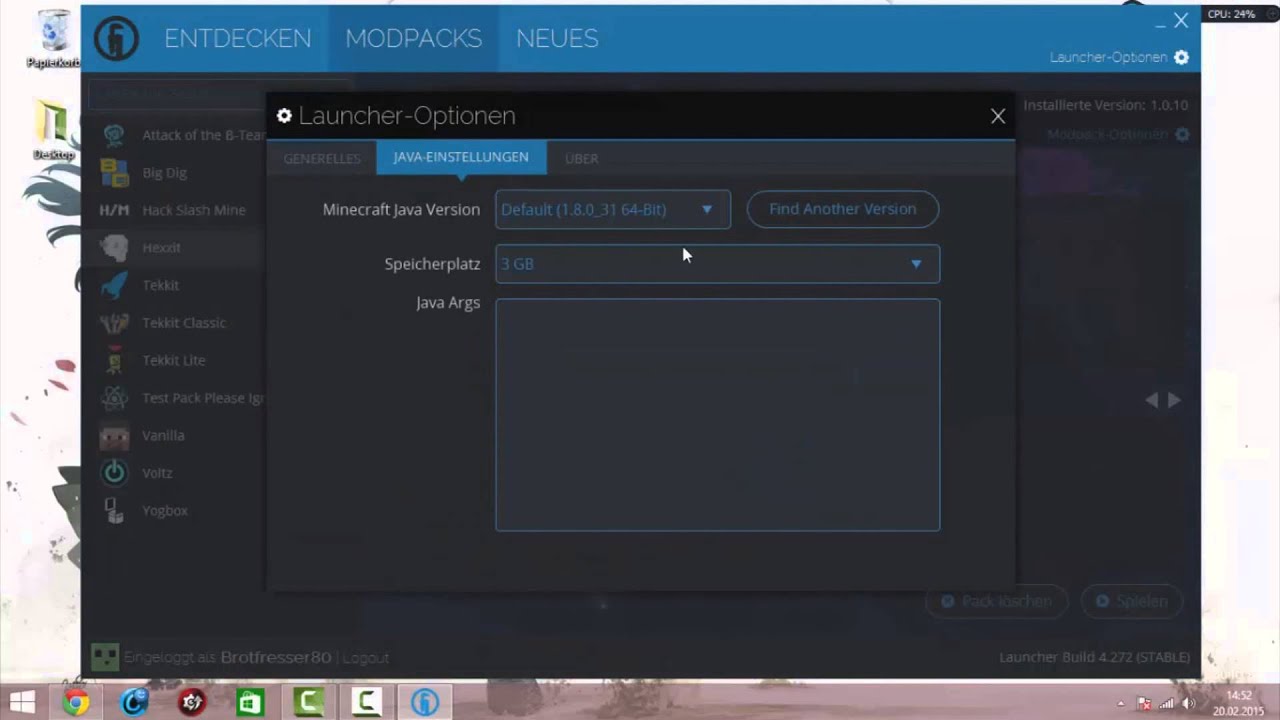Open the Minecraft Java Version dropdown
The width and height of the screenshot is (1280, 720).
(x=613, y=209)
